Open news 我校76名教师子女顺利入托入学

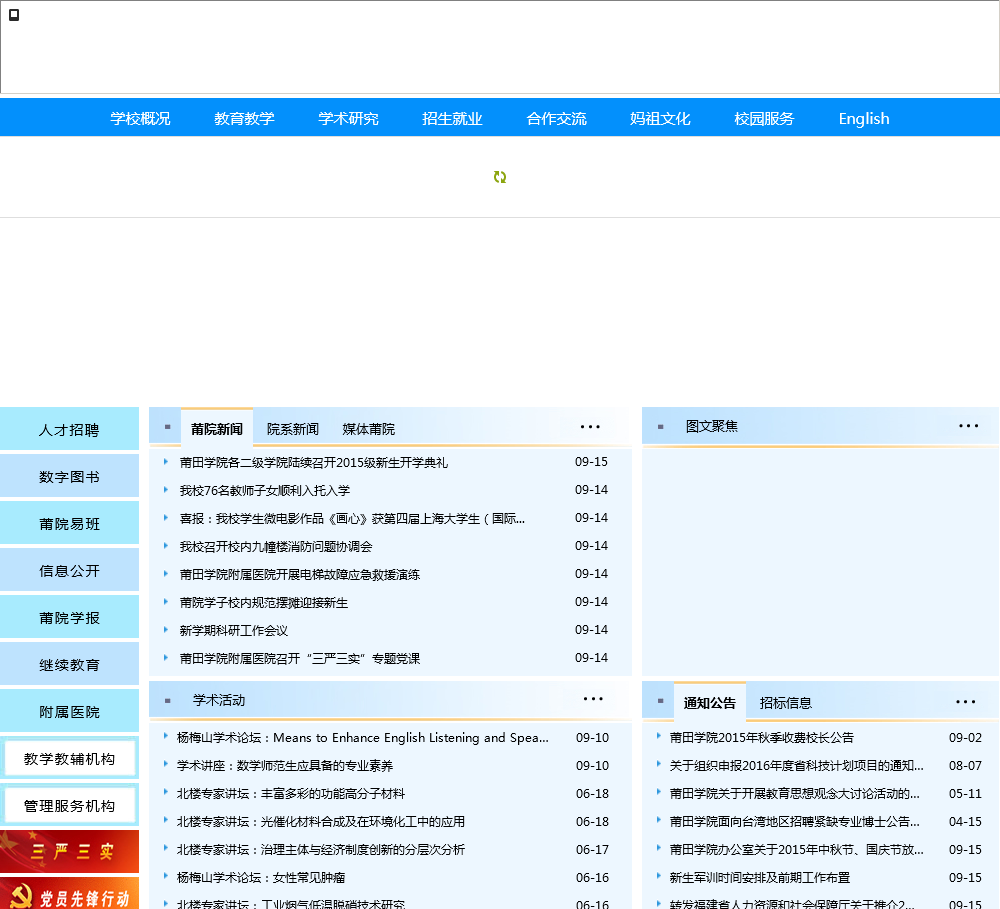pos(265,491)
